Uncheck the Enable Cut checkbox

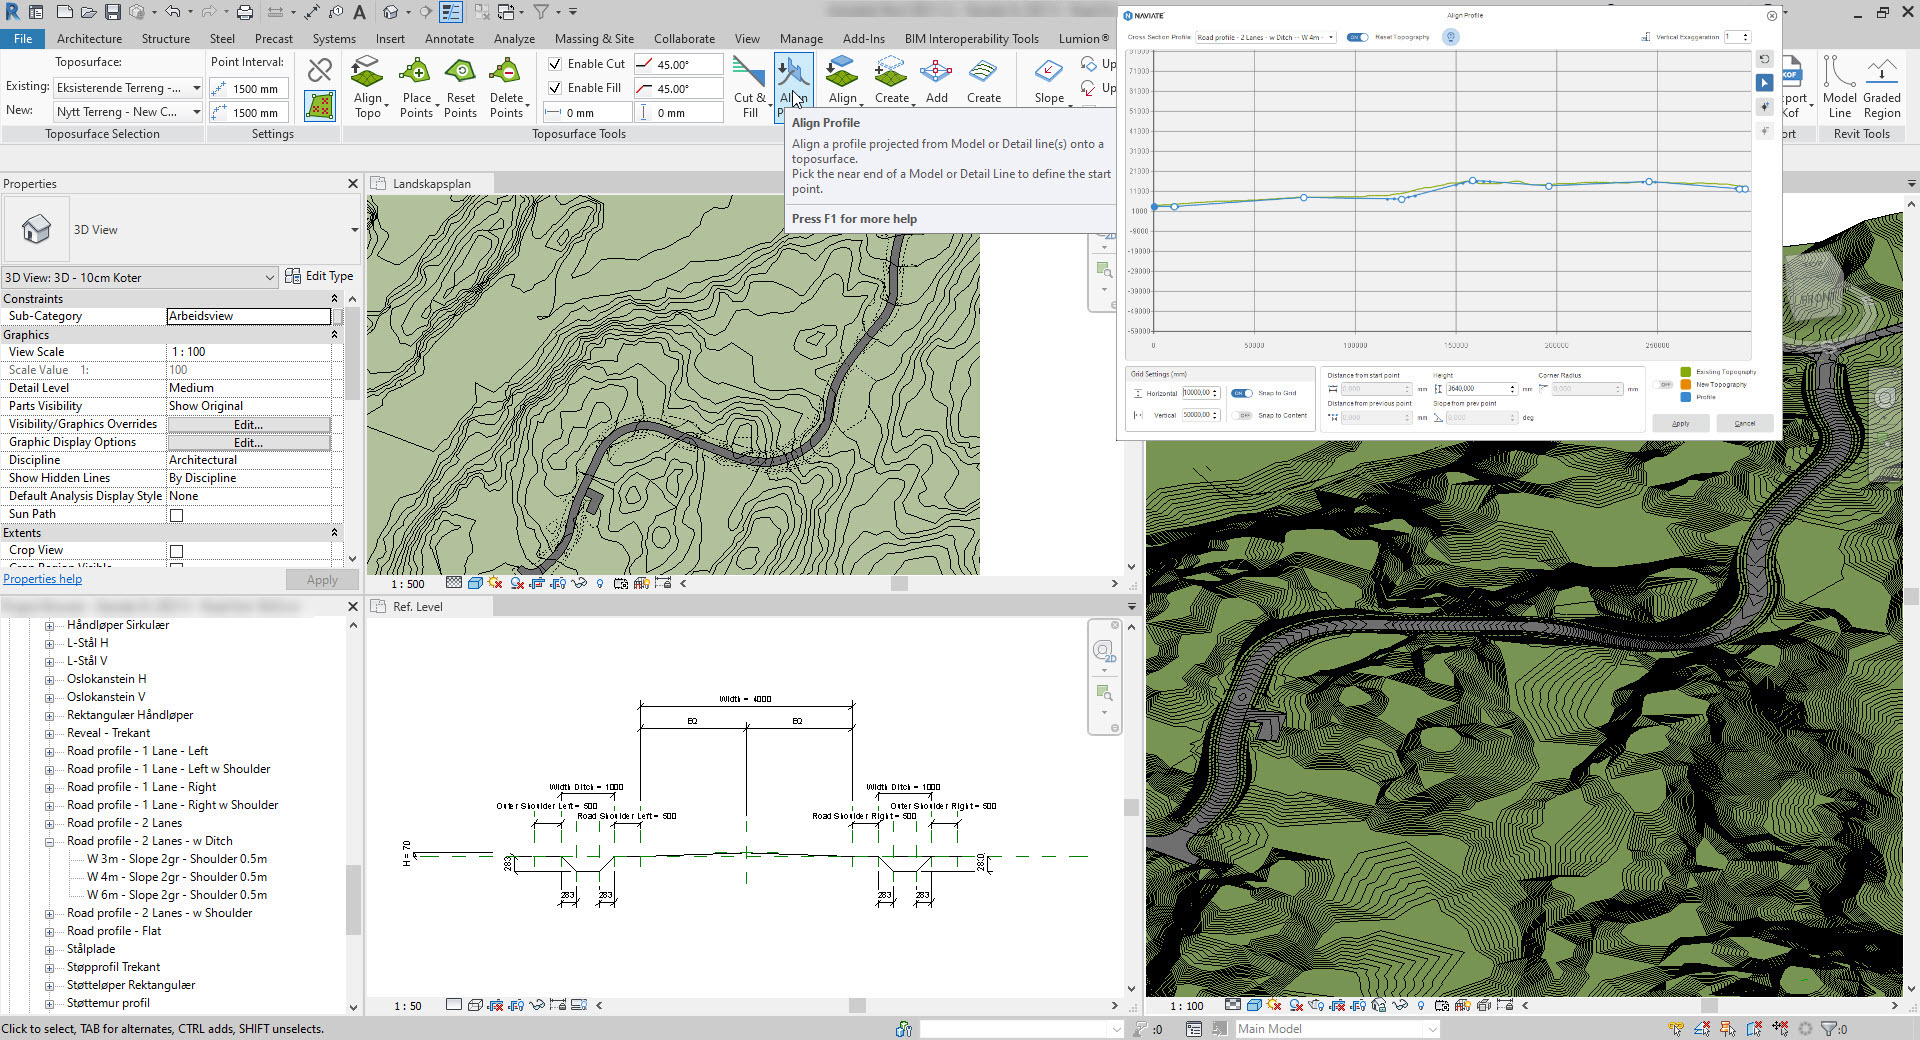(556, 63)
